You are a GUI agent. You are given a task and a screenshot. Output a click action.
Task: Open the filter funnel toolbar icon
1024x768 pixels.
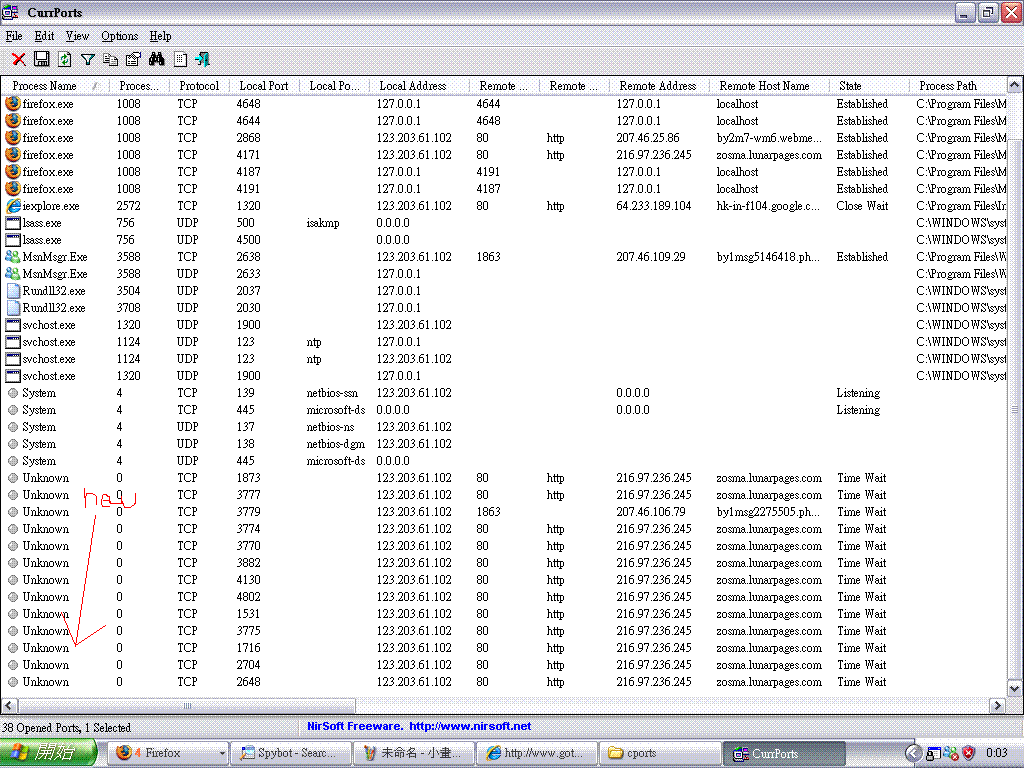pos(88,60)
